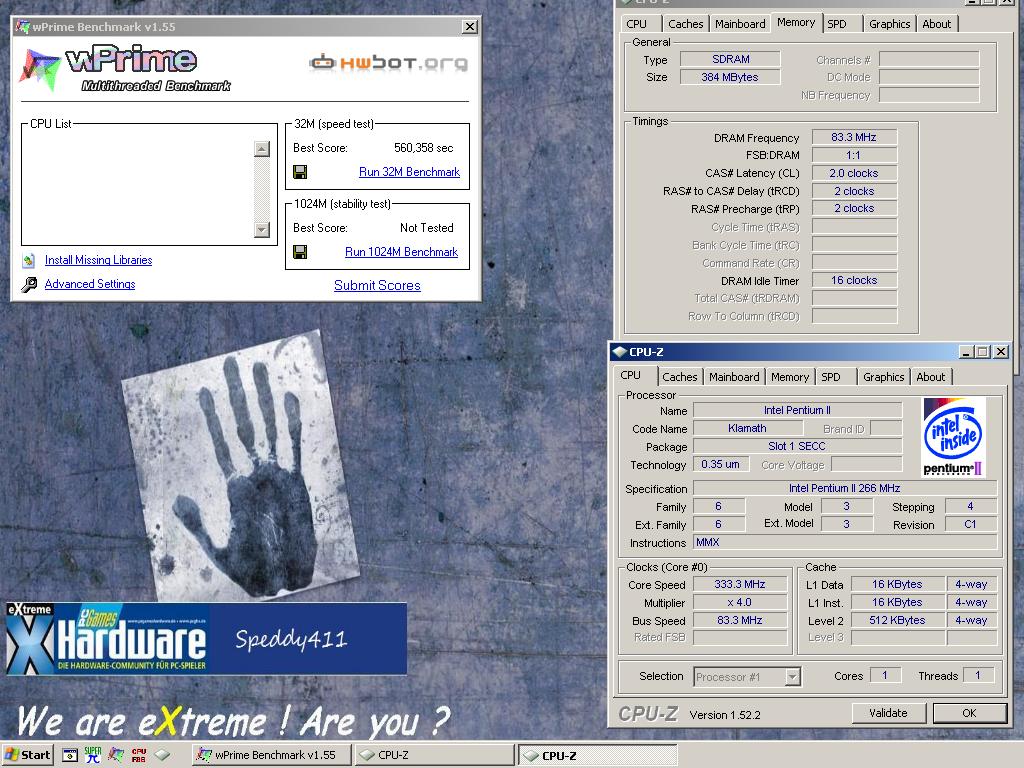Switch to wPrime Benchmark v1.55 taskbar button
Screen dimensions: 1024x768
point(271,756)
